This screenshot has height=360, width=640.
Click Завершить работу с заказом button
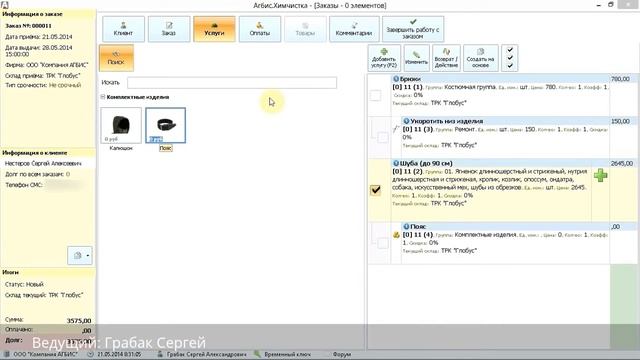coord(413,29)
